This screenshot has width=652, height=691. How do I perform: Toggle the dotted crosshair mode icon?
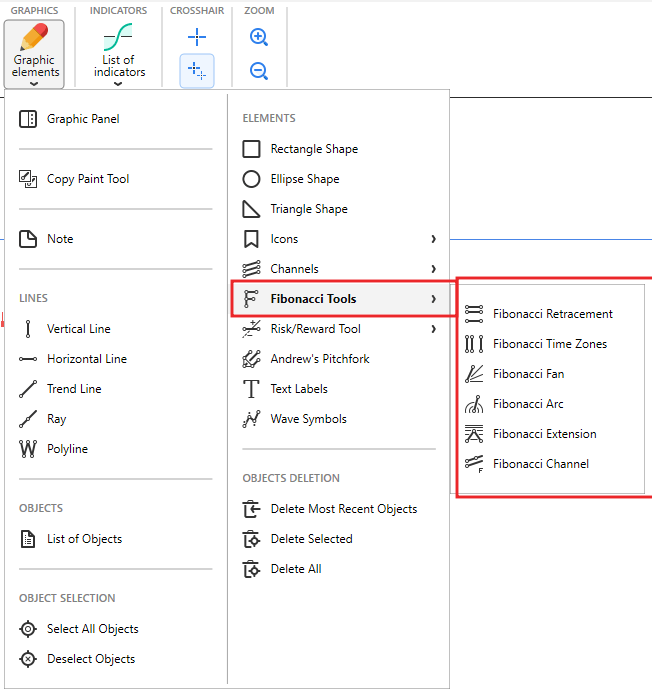(x=197, y=71)
